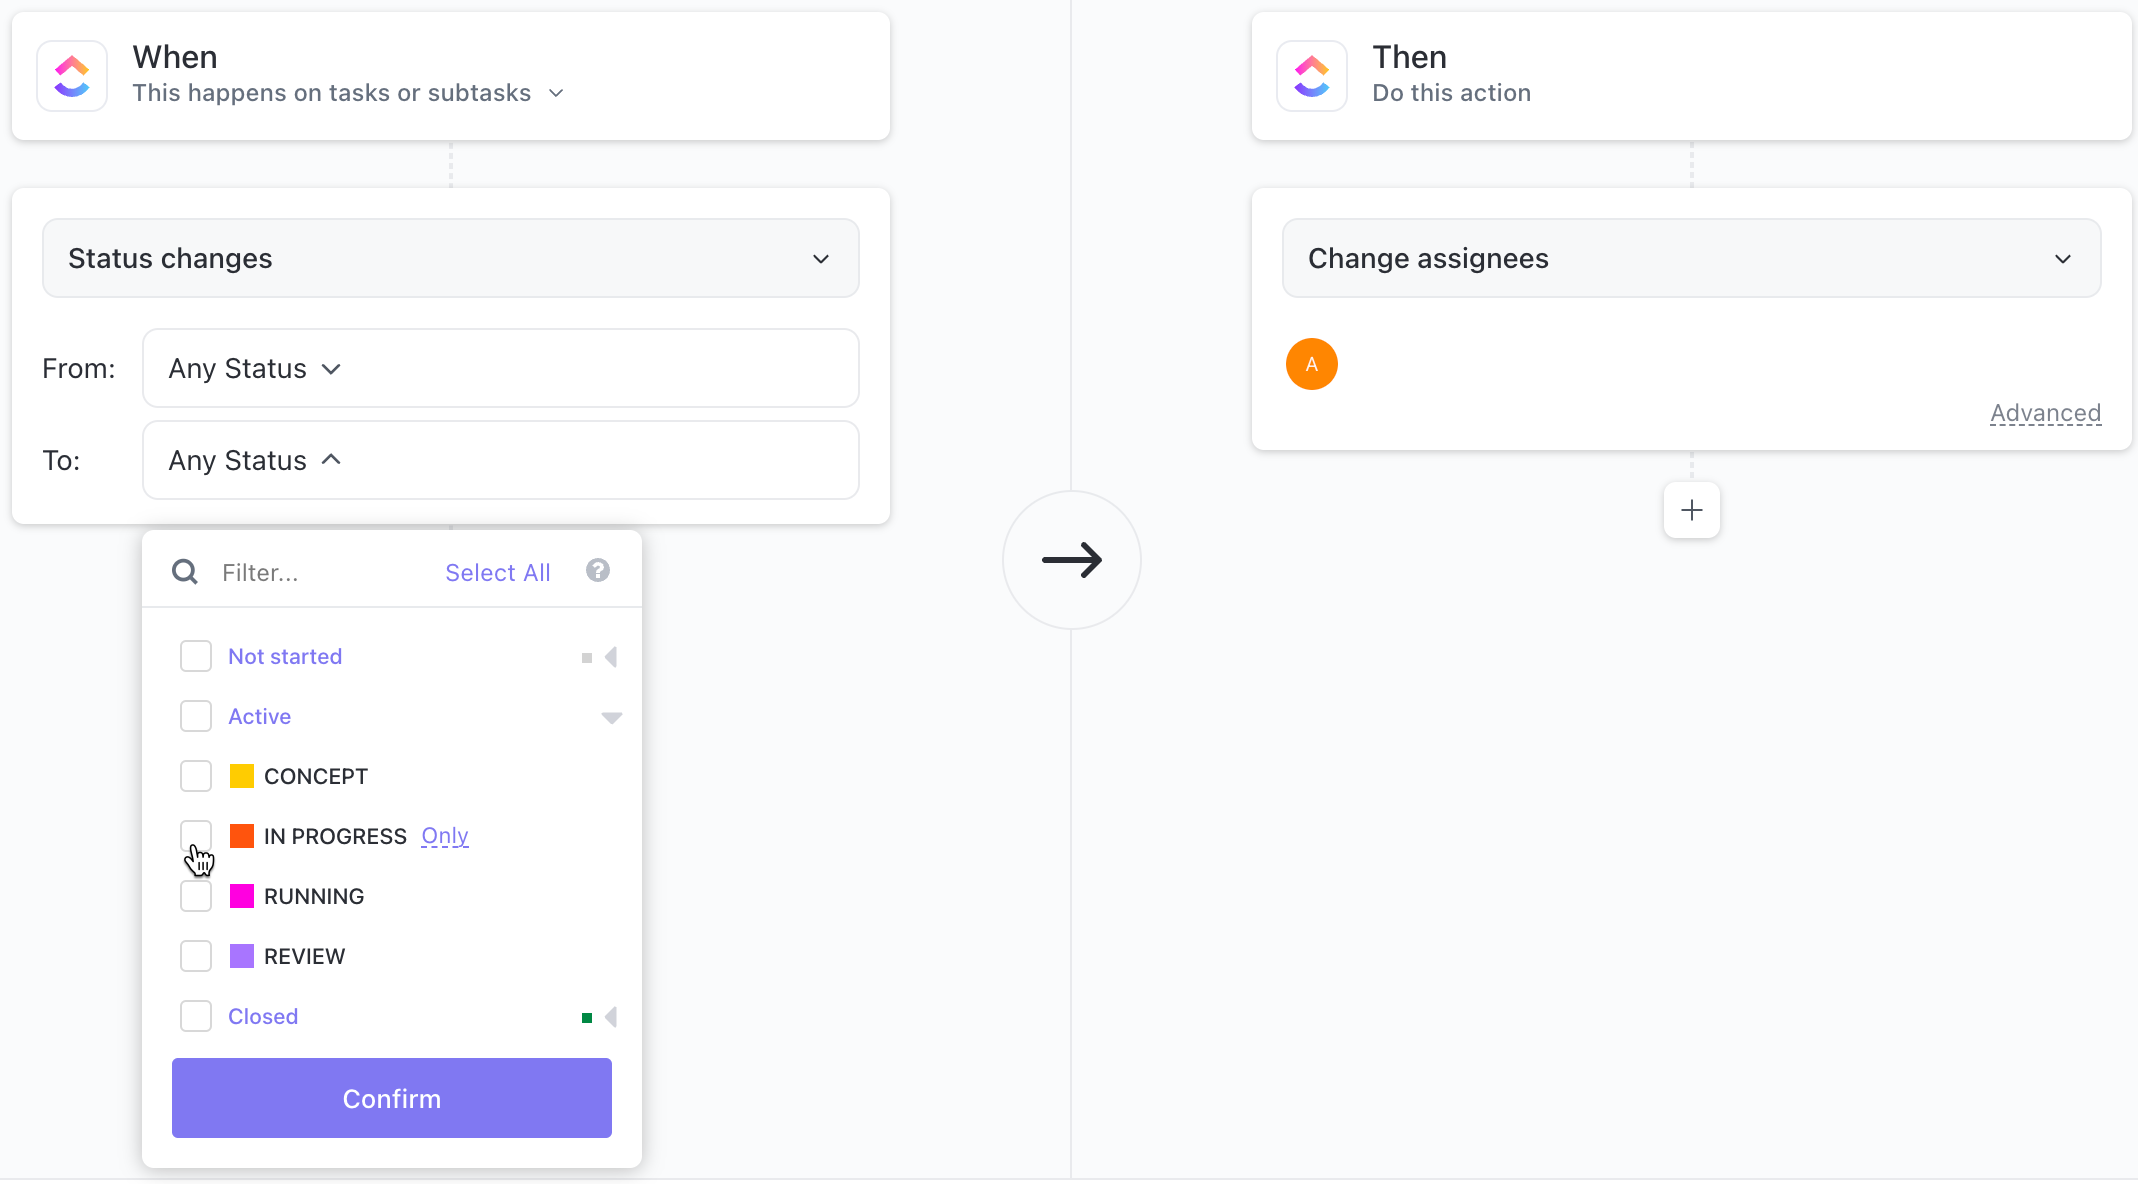Click the orange assignee avatar A
This screenshot has height=1184, width=2138.
pos(1312,364)
